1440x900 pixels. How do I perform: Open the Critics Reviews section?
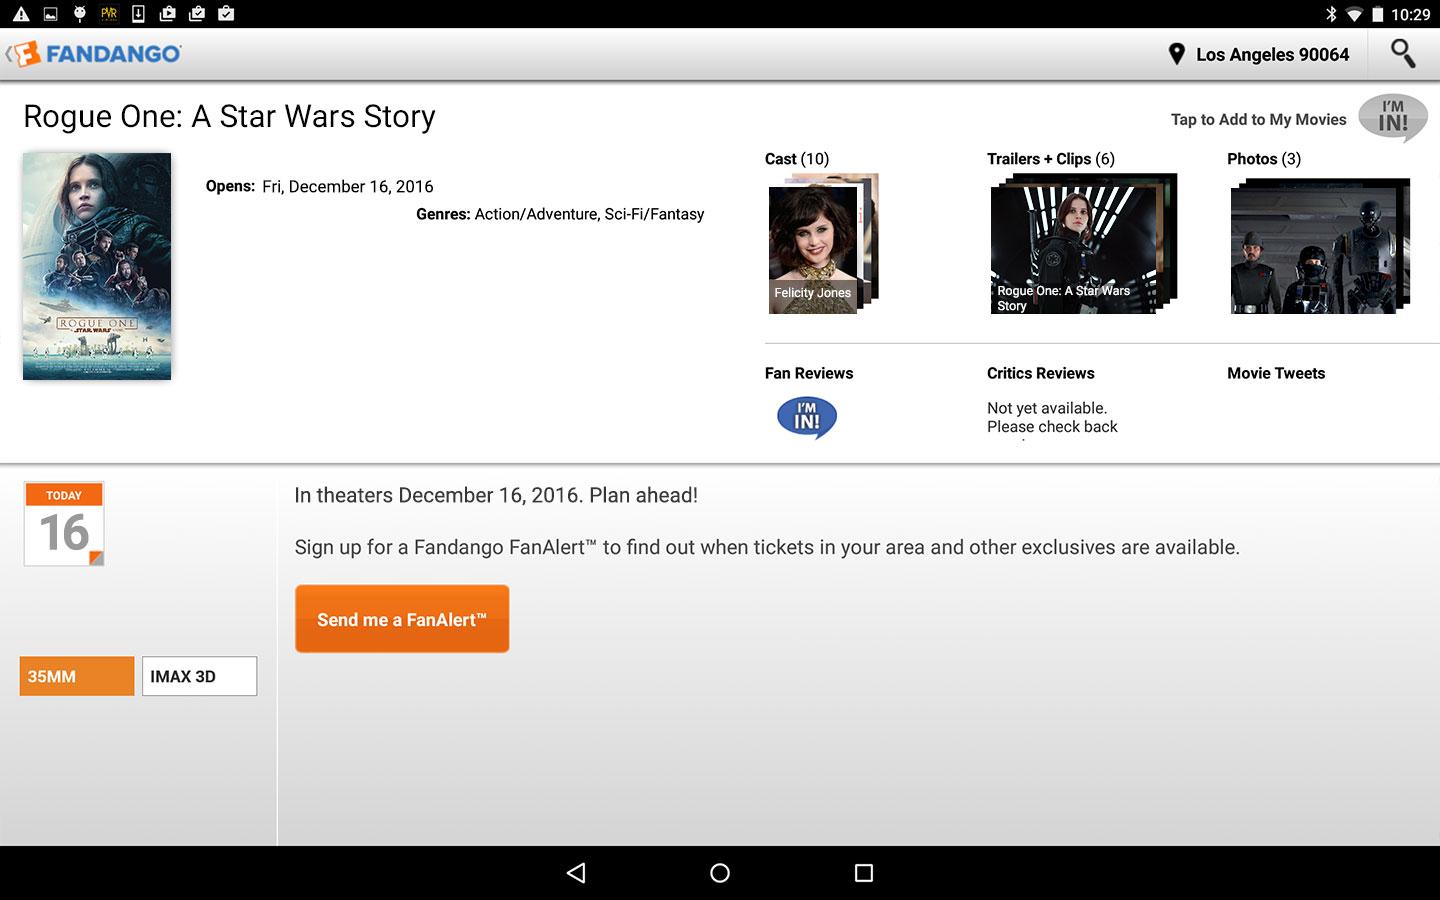1040,373
